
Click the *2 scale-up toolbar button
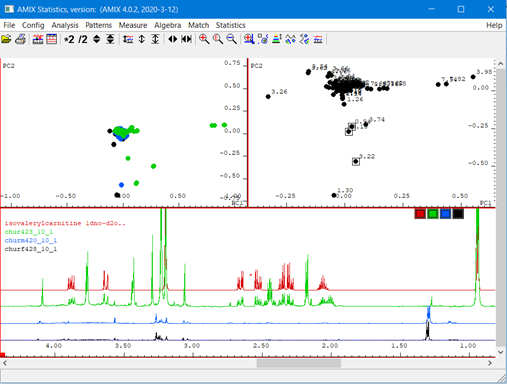(69, 39)
